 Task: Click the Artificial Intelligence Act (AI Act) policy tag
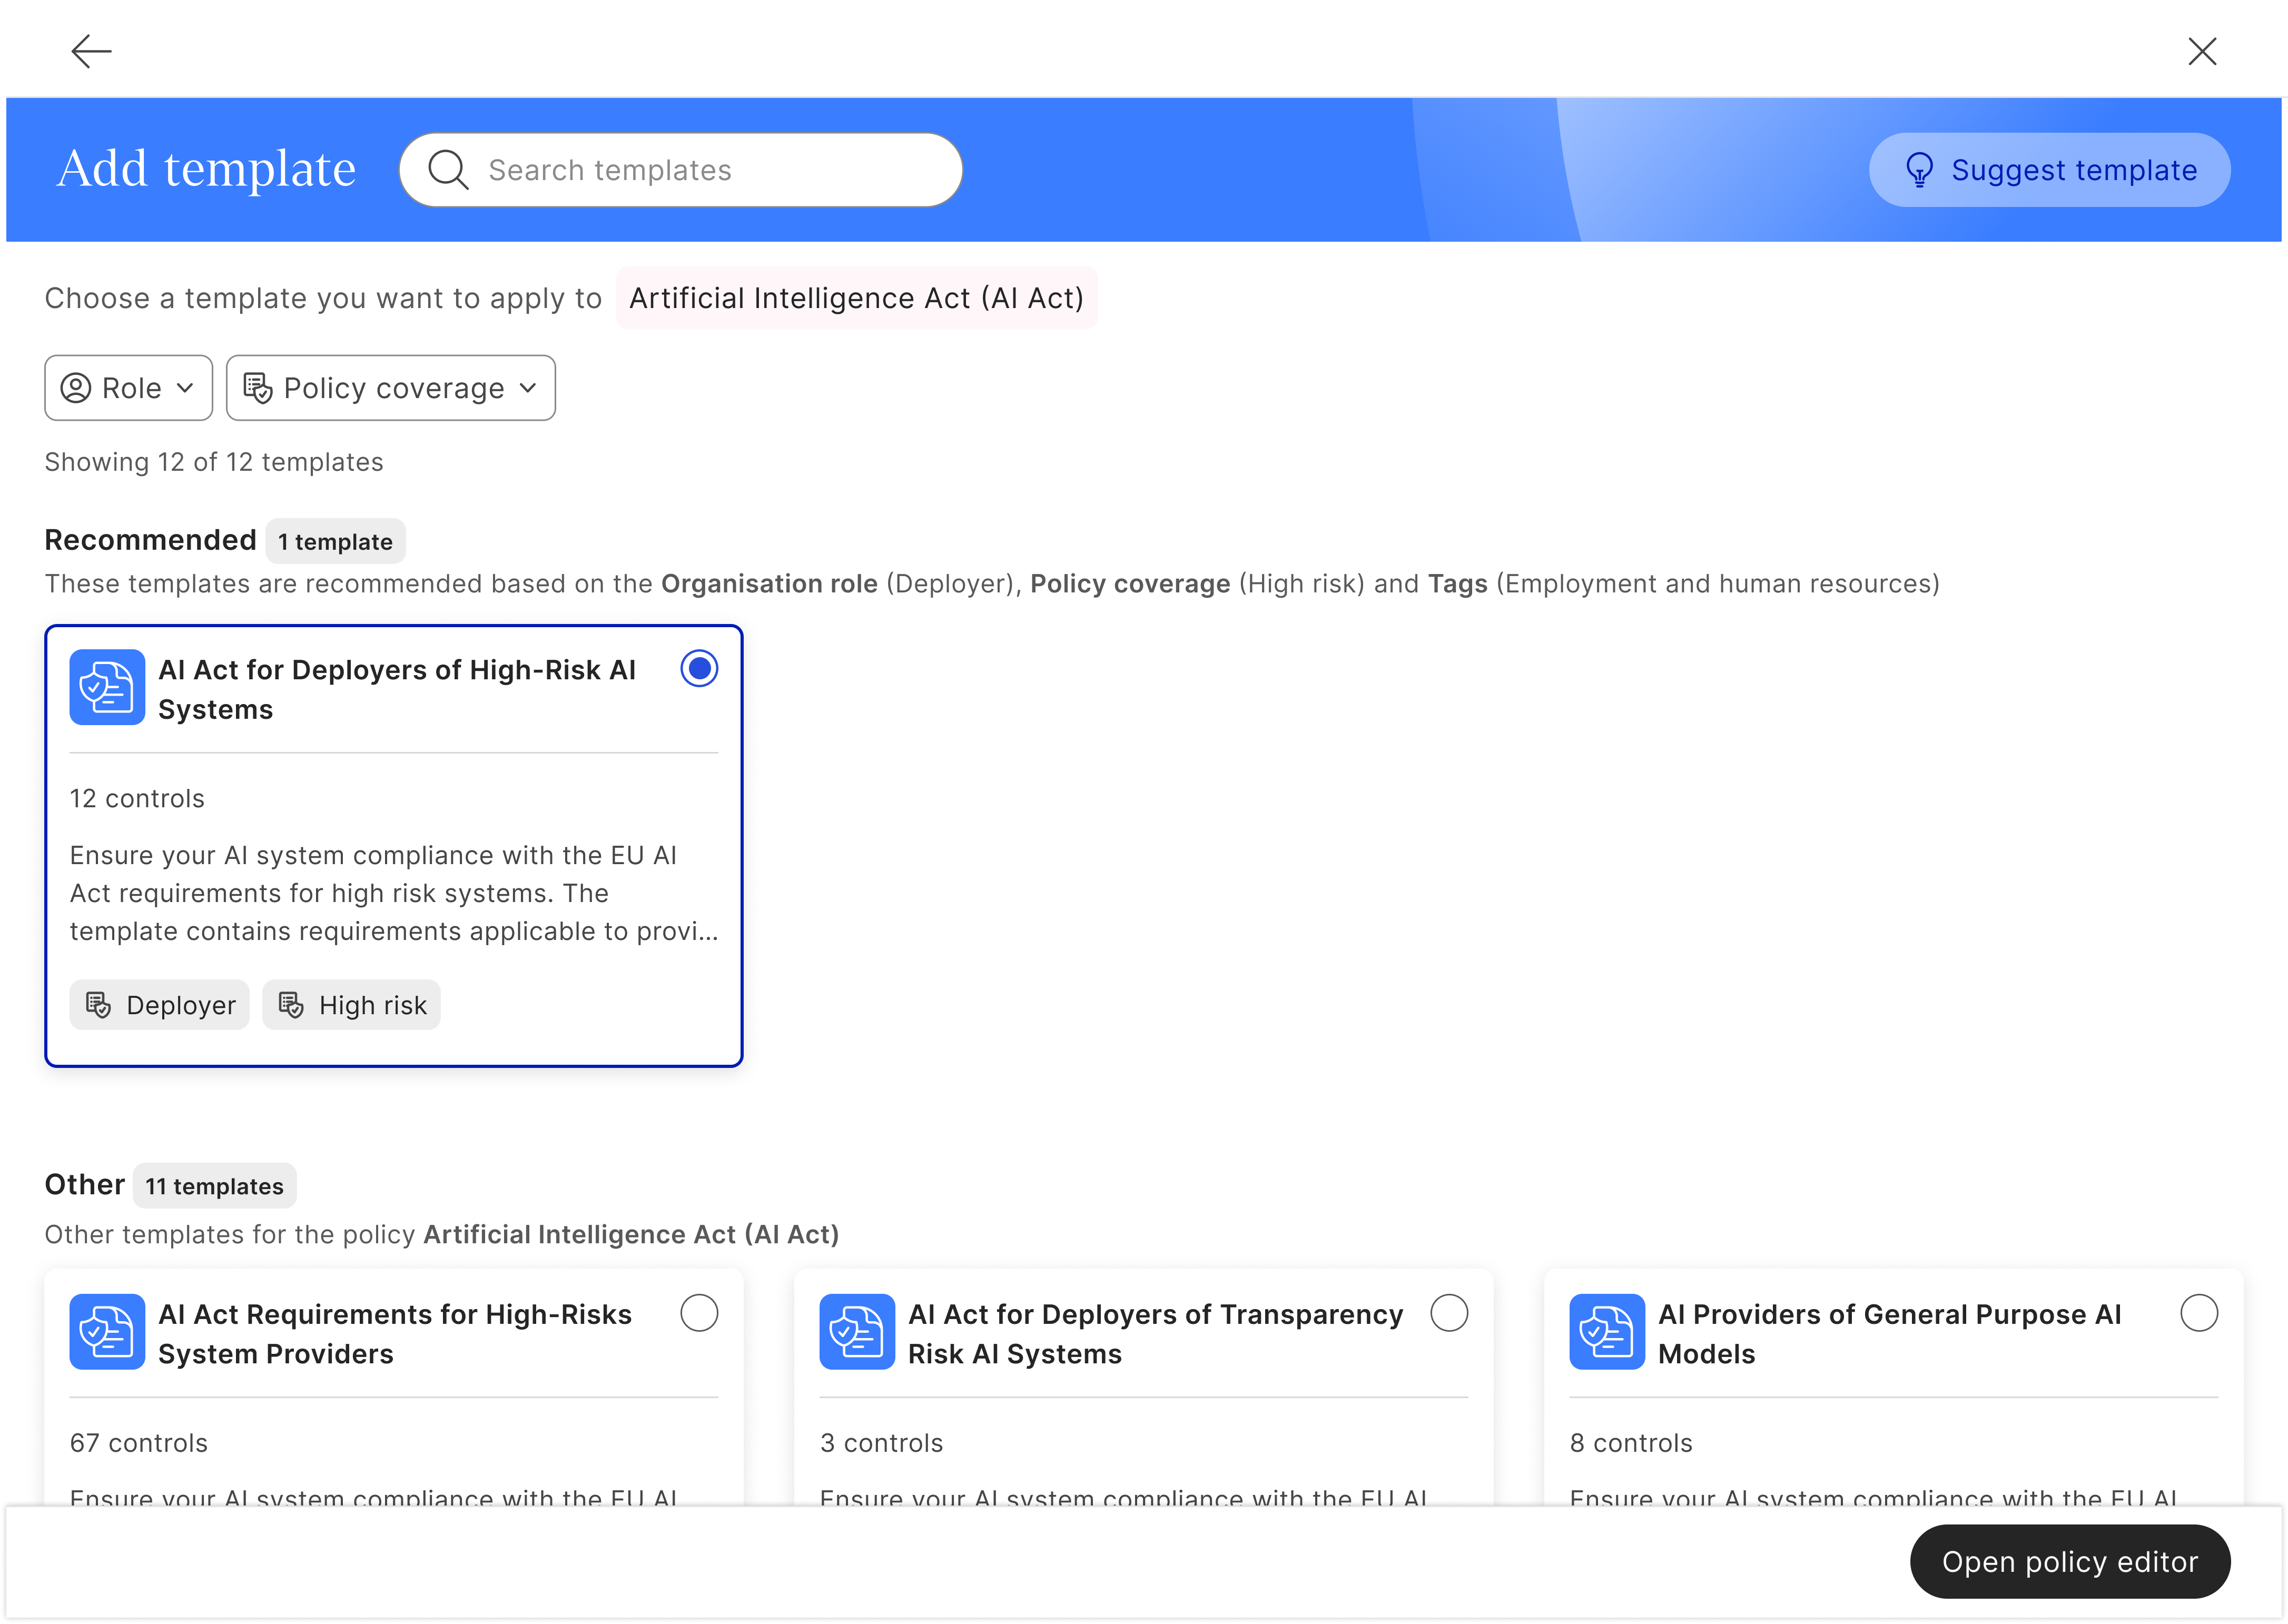[856, 298]
